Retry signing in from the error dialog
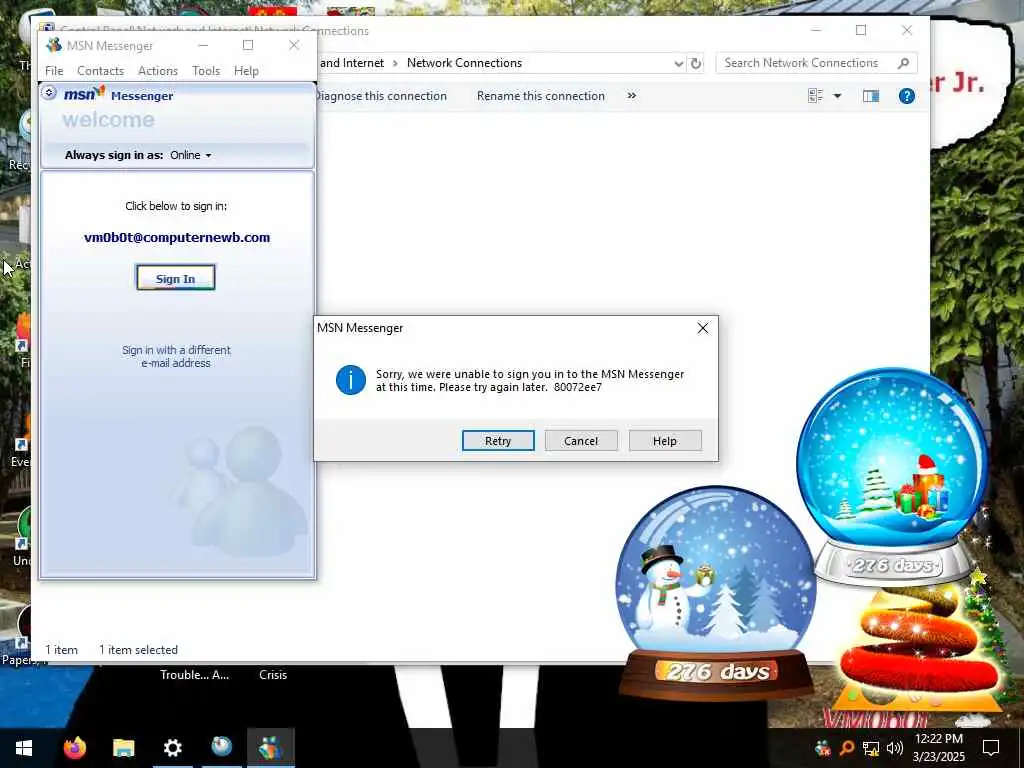1024x768 pixels. (498, 441)
